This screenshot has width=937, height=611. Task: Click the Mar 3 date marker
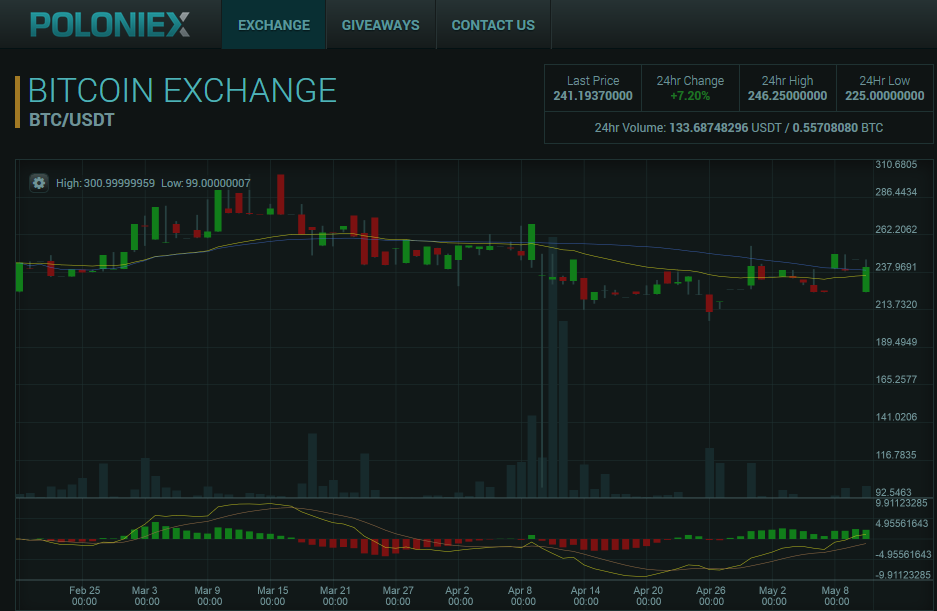click(146, 595)
